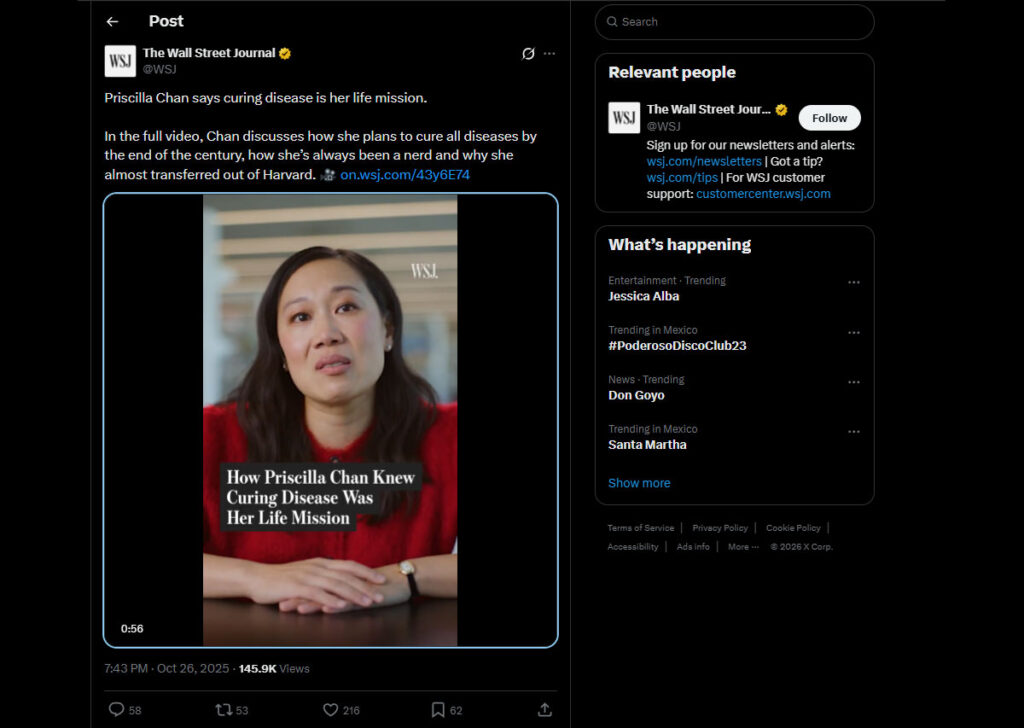This screenshot has width=1024, height=728.
Task: Open the post's three-dot more menu
Action: [549, 53]
